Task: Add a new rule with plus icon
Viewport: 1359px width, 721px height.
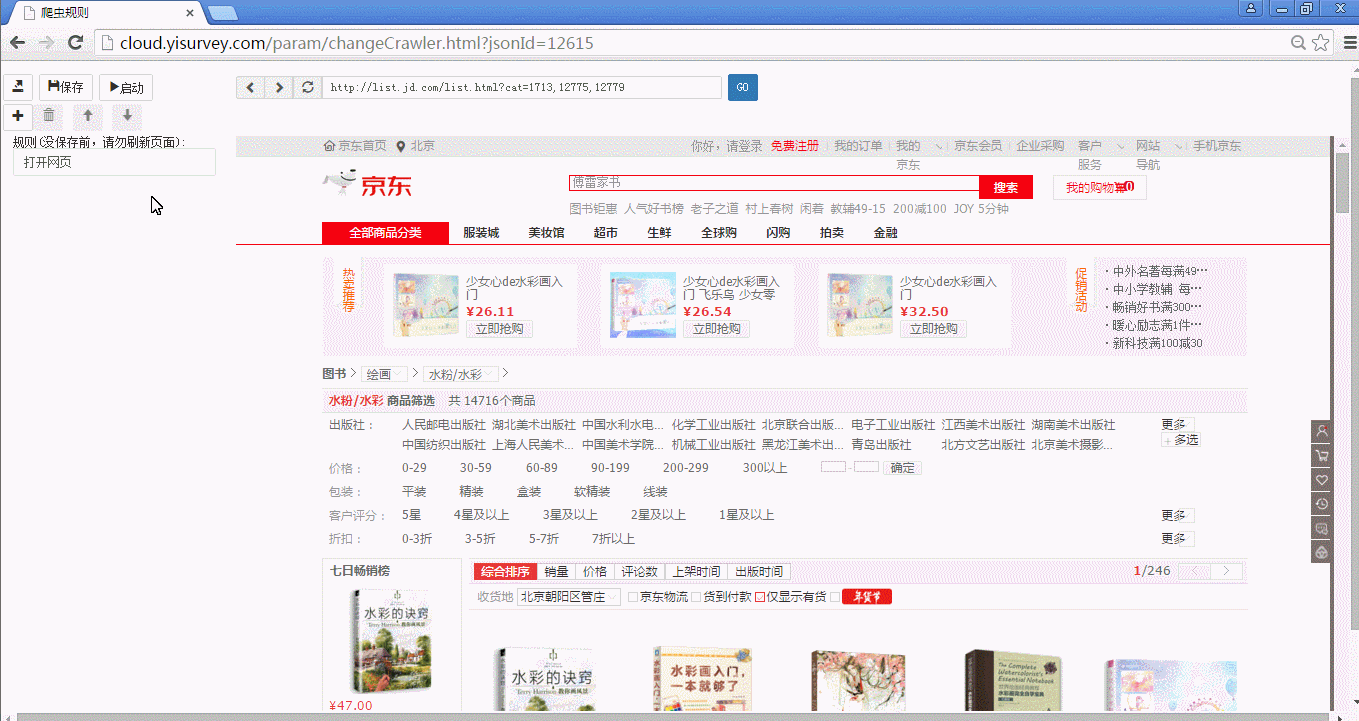Action: pos(18,116)
